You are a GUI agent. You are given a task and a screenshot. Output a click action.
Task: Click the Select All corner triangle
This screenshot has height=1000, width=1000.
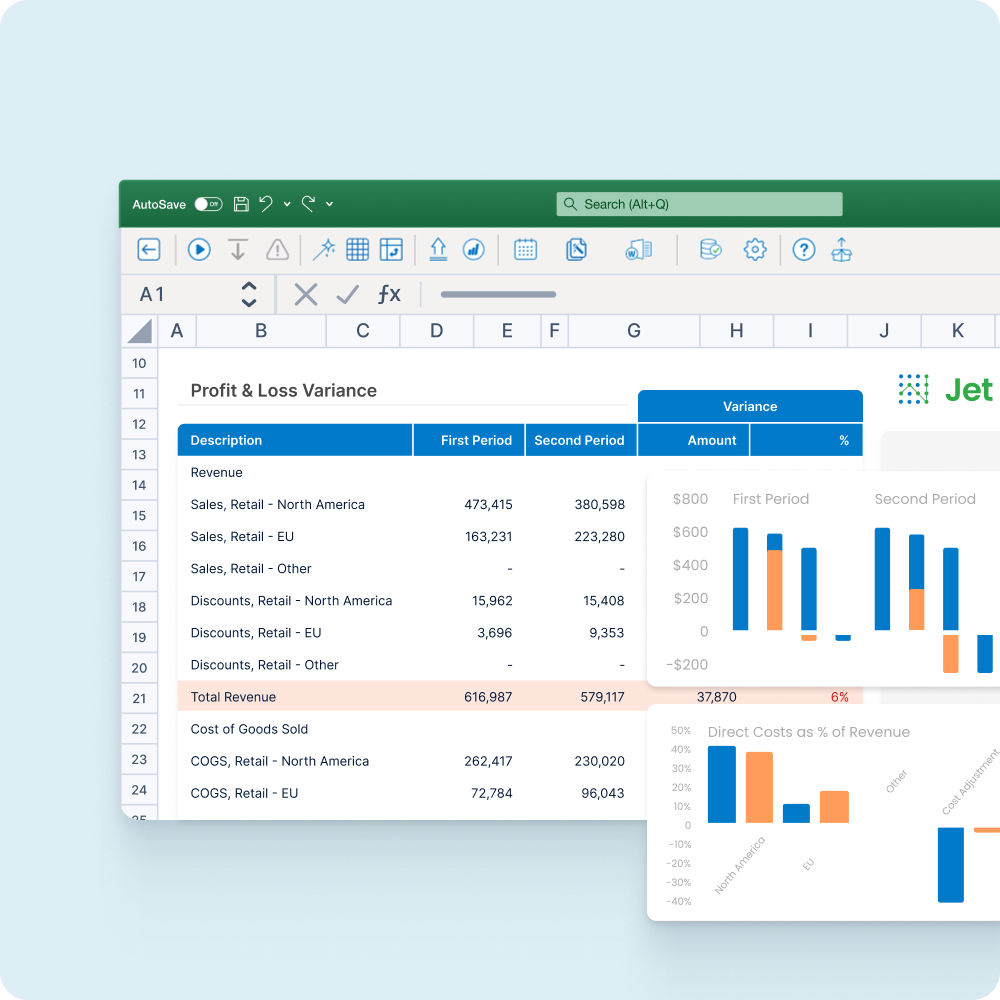click(x=140, y=331)
